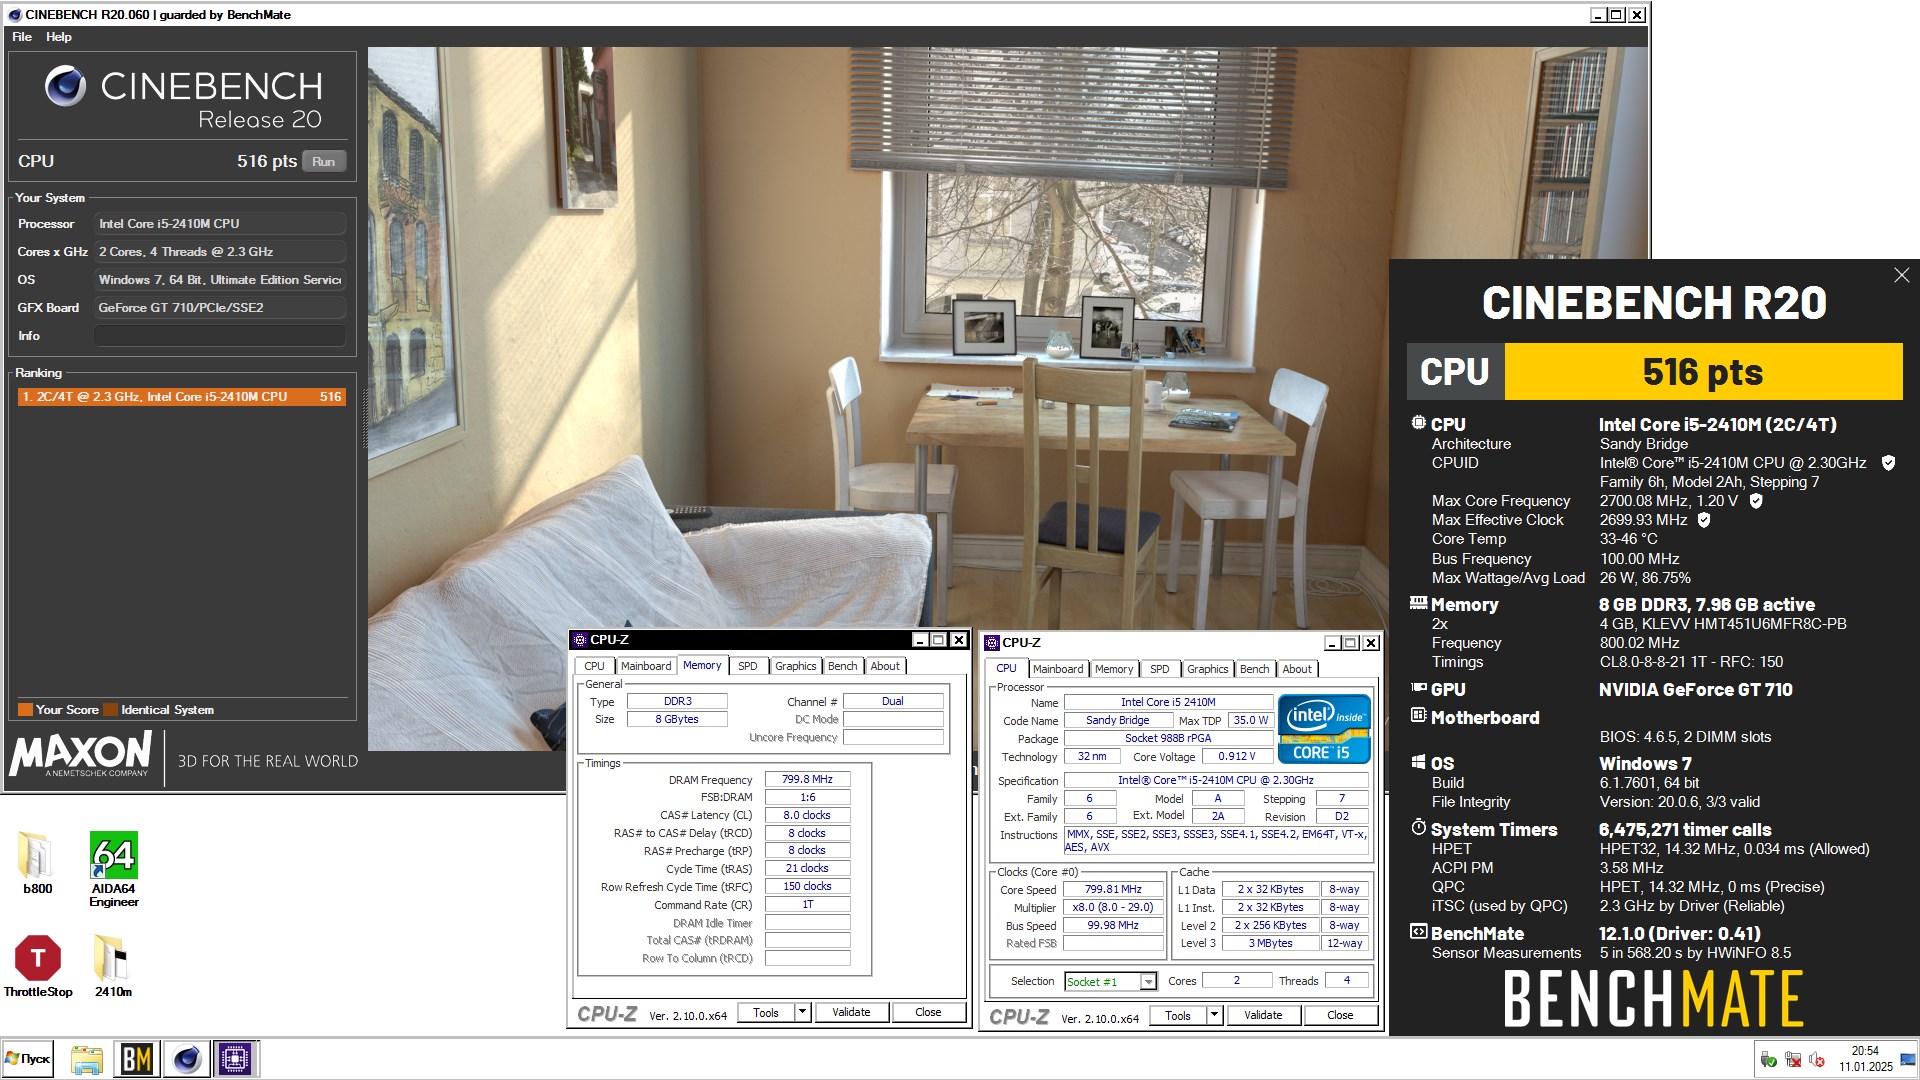Image resolution: width=1920 pixels, height=1080 pixels.
Task: Click Close button in left CPU-Z window
Action: click(928, 1012)
